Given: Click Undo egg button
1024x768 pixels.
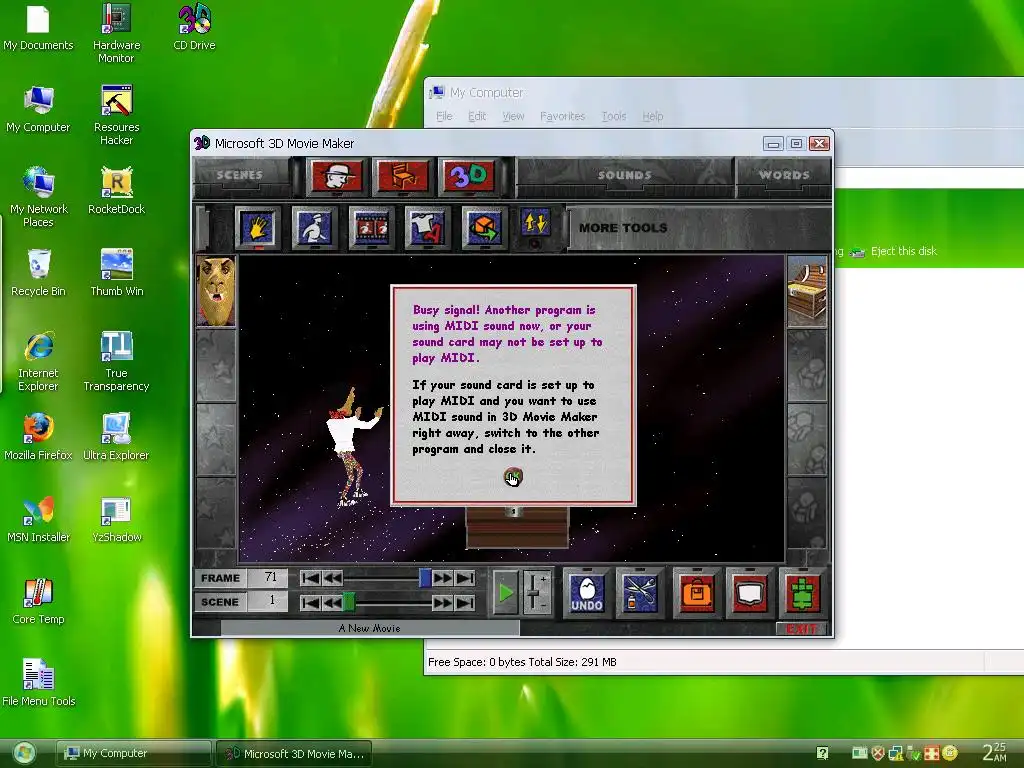Looking at the screenshot, I should [586, 593].
